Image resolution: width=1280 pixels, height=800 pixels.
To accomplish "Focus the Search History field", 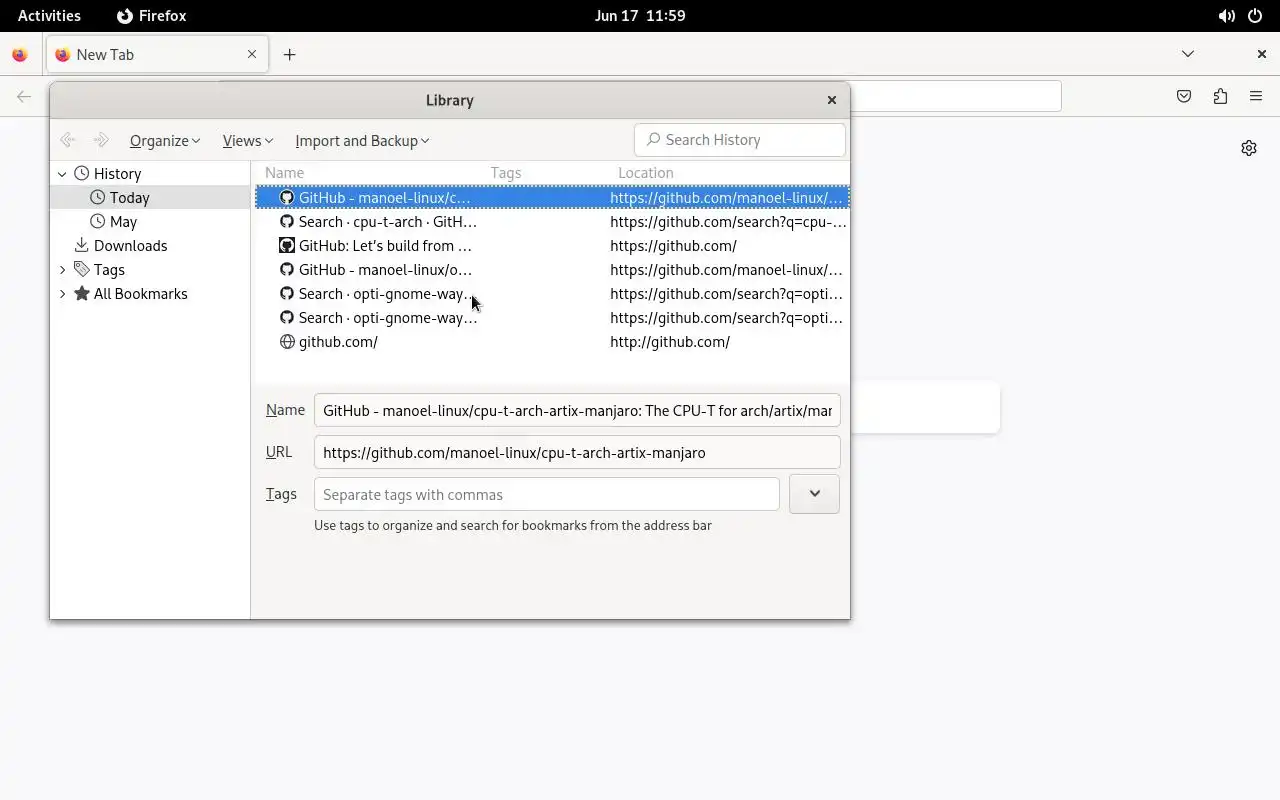I will (x=740, y=140).
